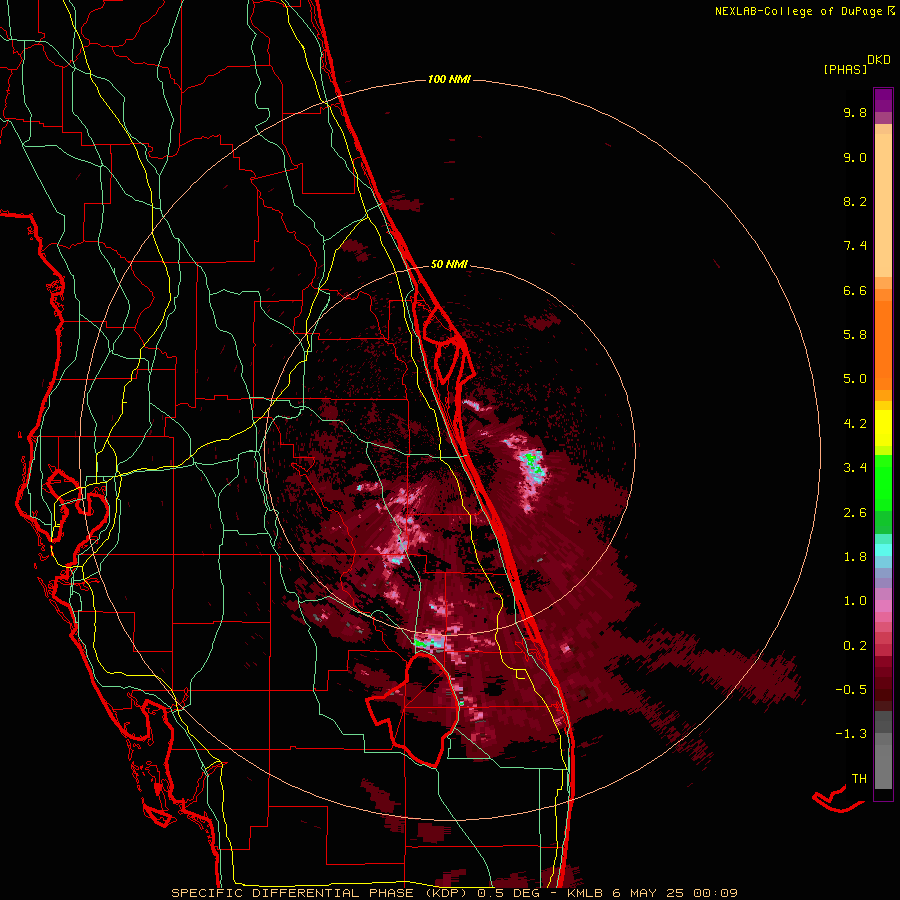Pick the pale peach band of the color scale
Viewport: 900px width, 900px height.
click(883, 205)
